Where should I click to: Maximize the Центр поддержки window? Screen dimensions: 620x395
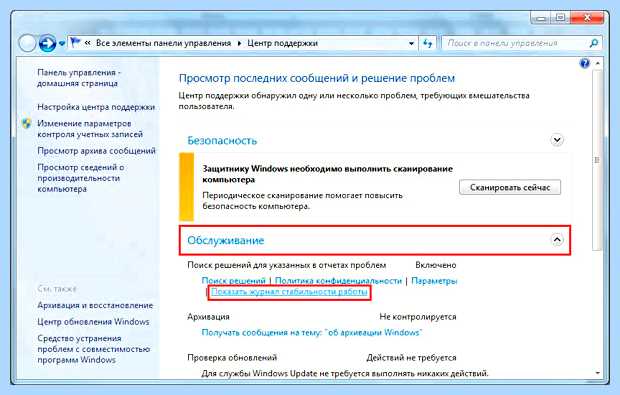click(560, 18)
